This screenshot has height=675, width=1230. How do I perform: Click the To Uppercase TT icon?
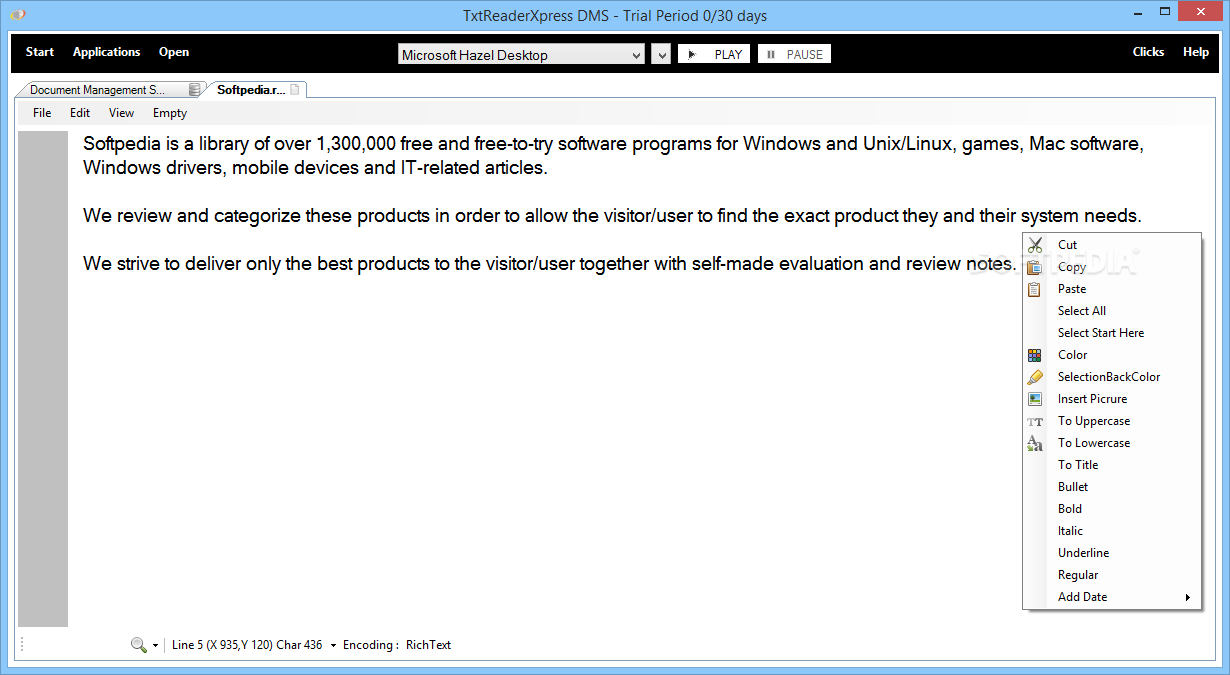1035,421
